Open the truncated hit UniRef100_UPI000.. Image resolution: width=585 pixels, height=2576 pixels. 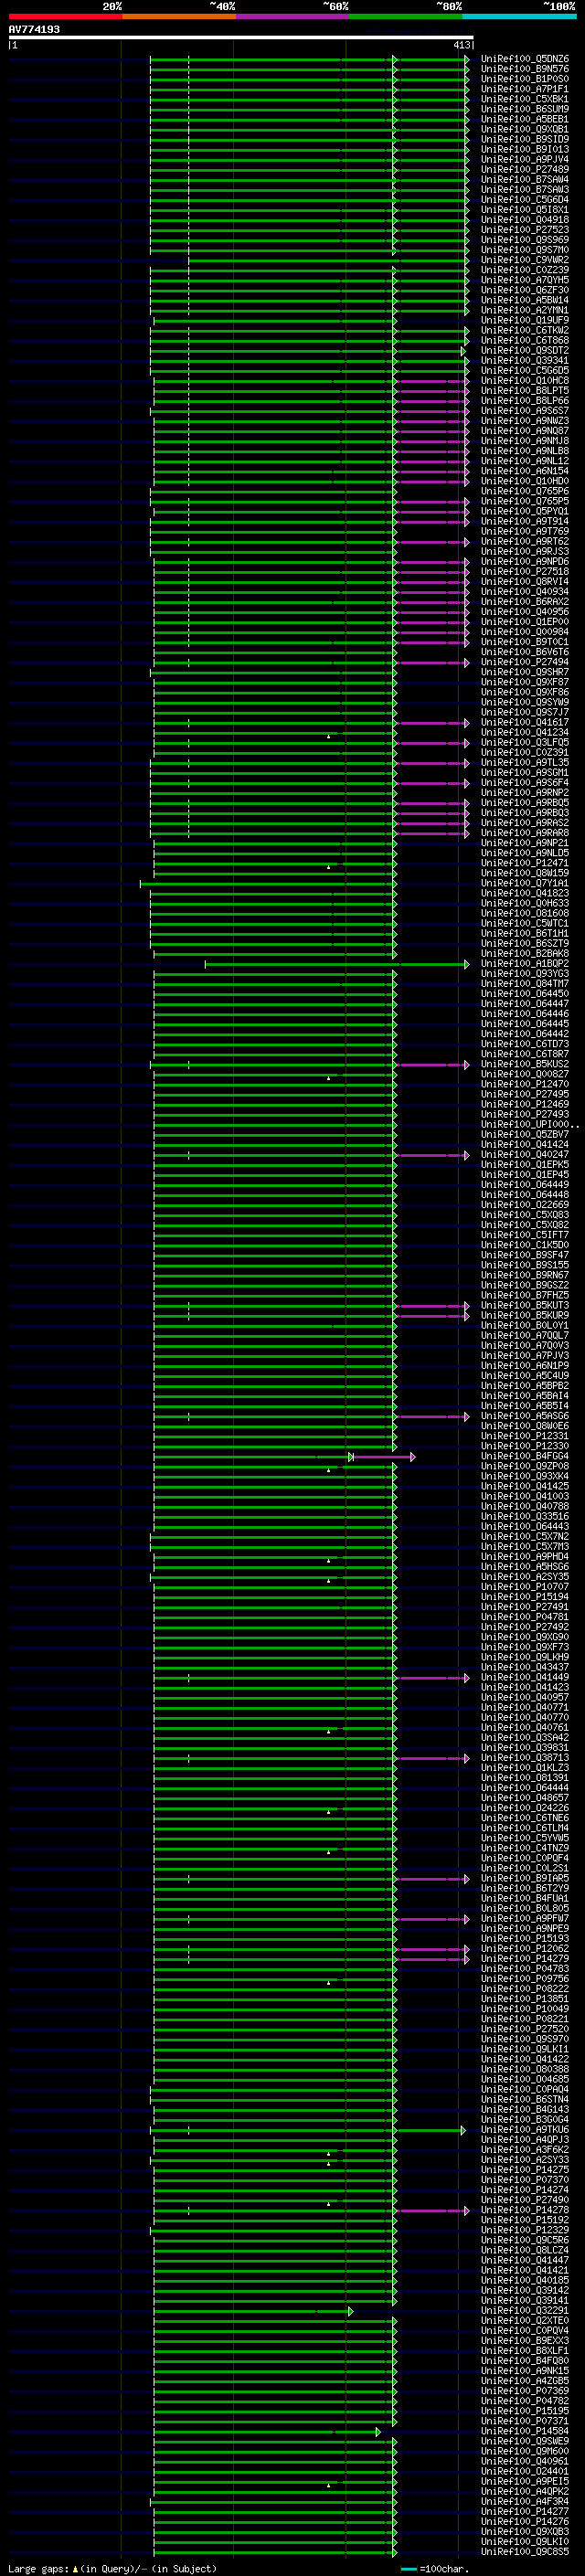click(x=529, y=1125)
